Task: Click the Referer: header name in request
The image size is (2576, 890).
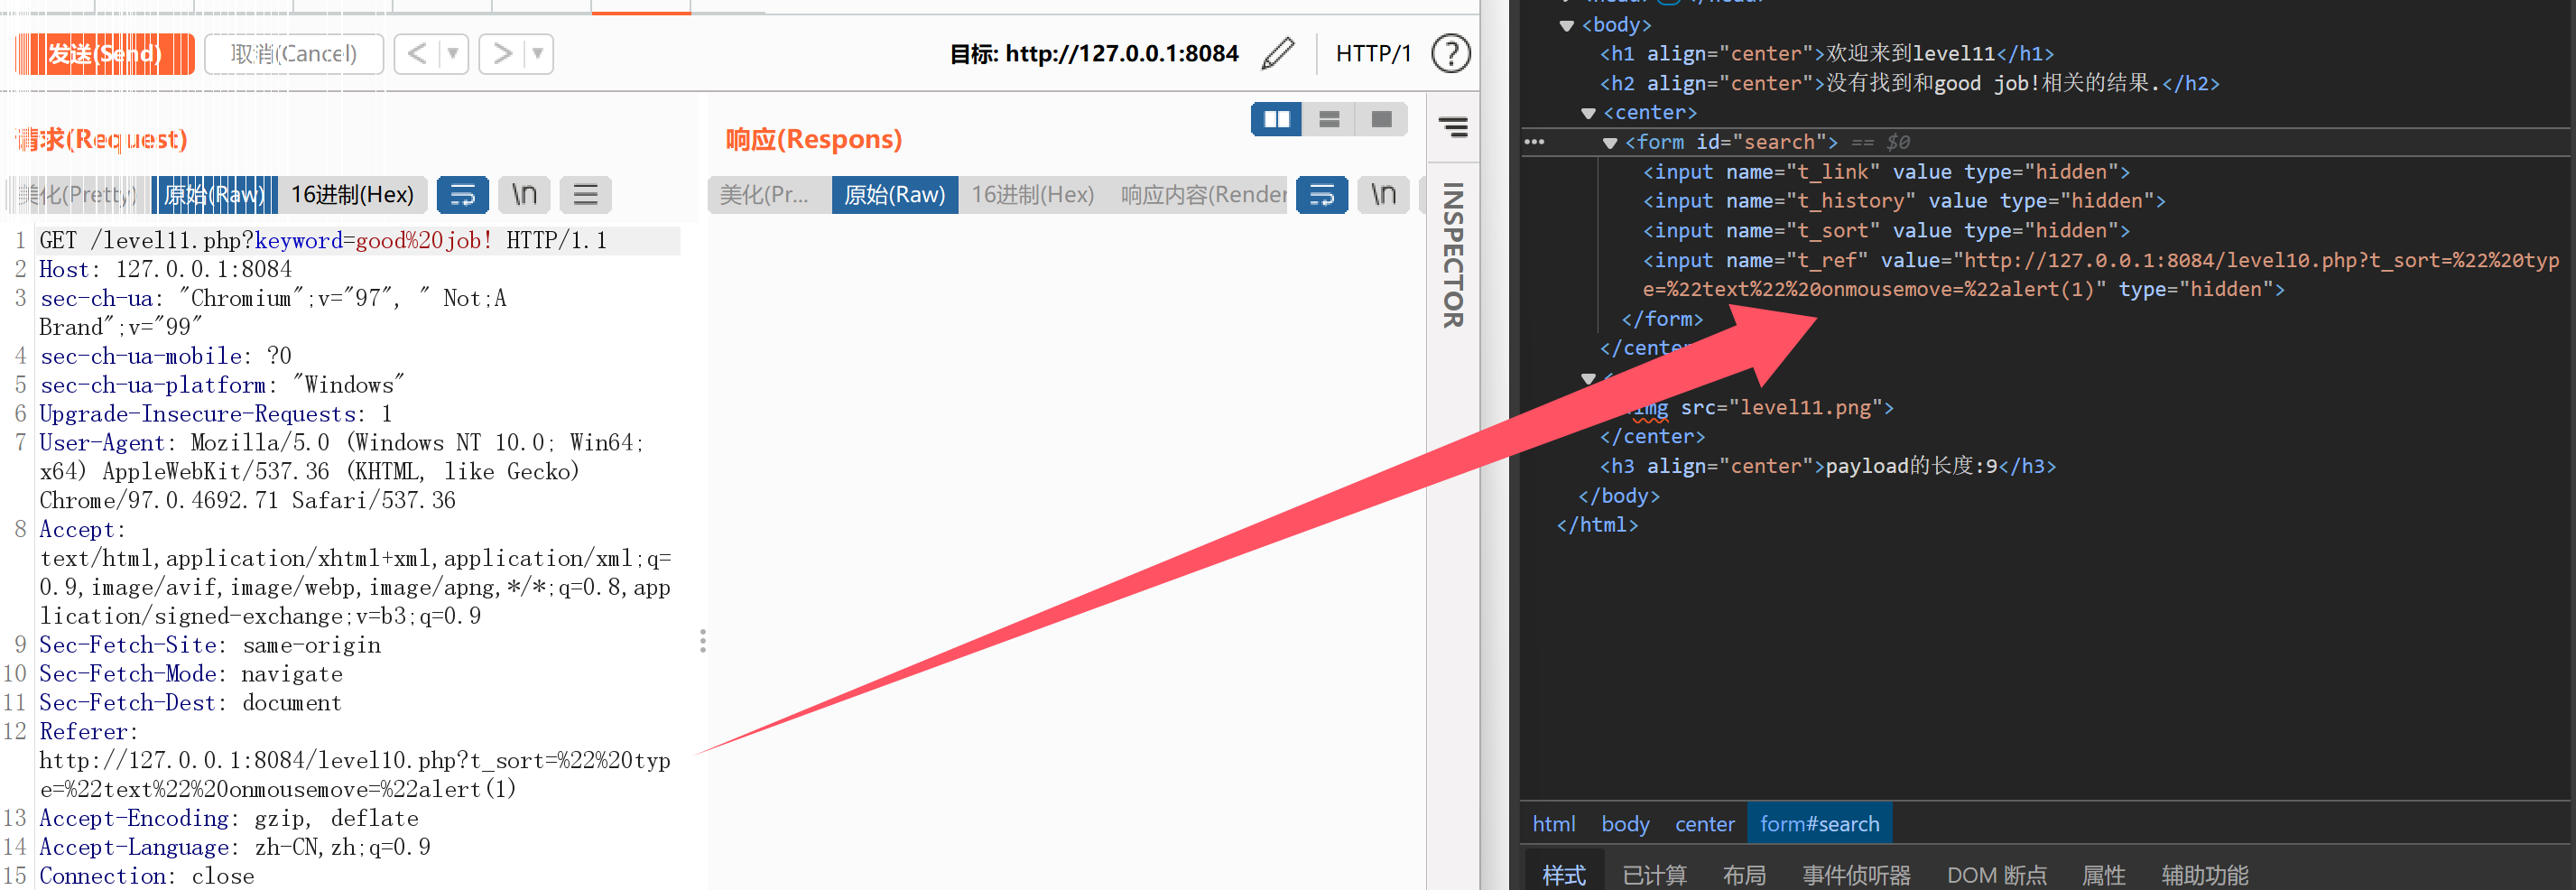Action: [89, 732]
